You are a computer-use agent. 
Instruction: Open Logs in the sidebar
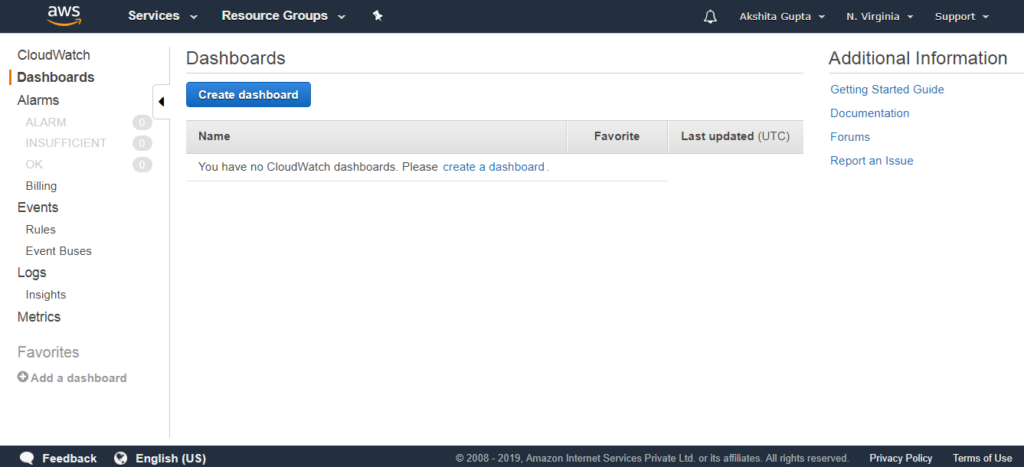pyautogui.click(x=31, y=272)
